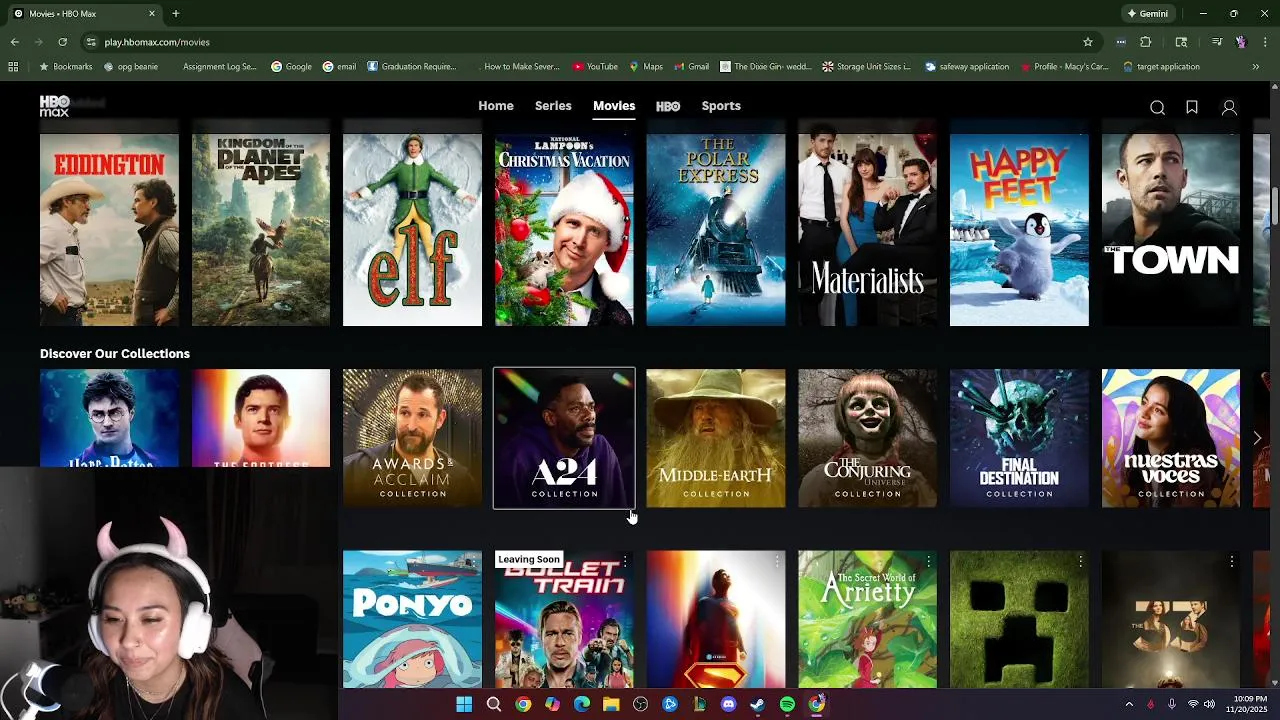Expand hidden bookmarks chevron
The height and width of the screenshot is (720, 1280).
pos(1255,67)
